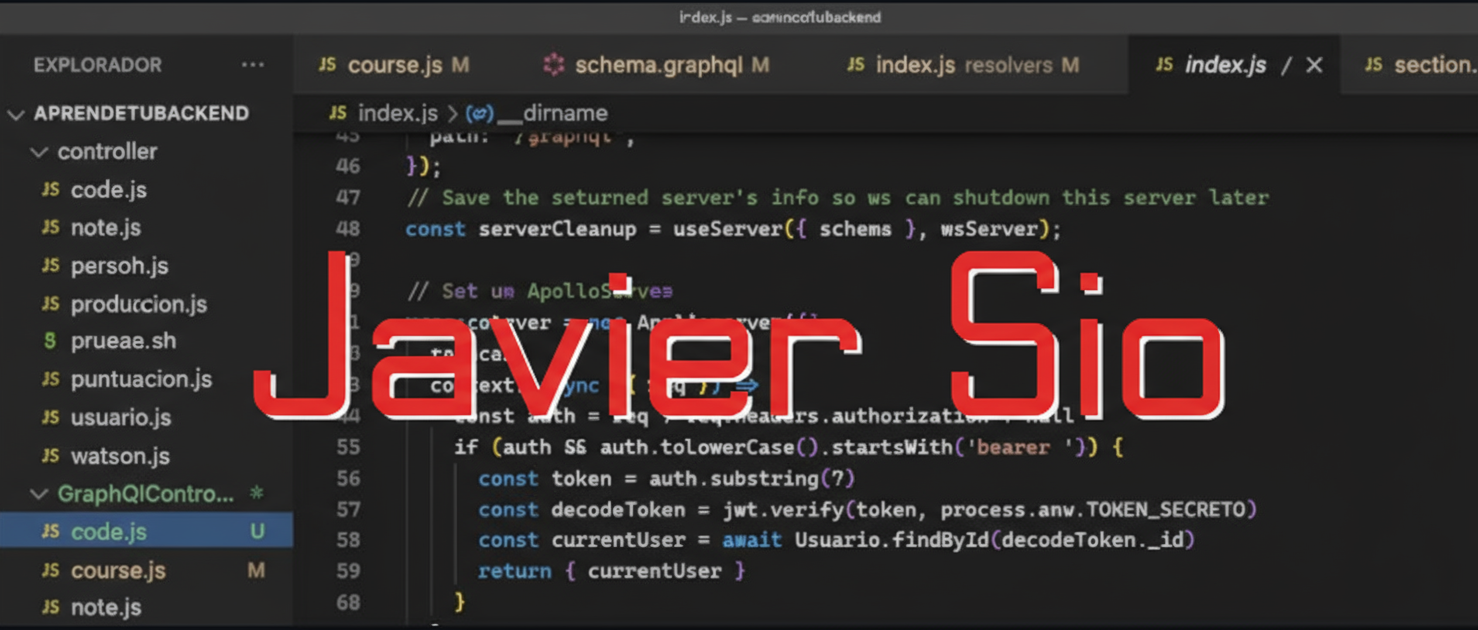
Task: Click 'return { currentUser }' on line 59
Action: [x=612, y=571]
